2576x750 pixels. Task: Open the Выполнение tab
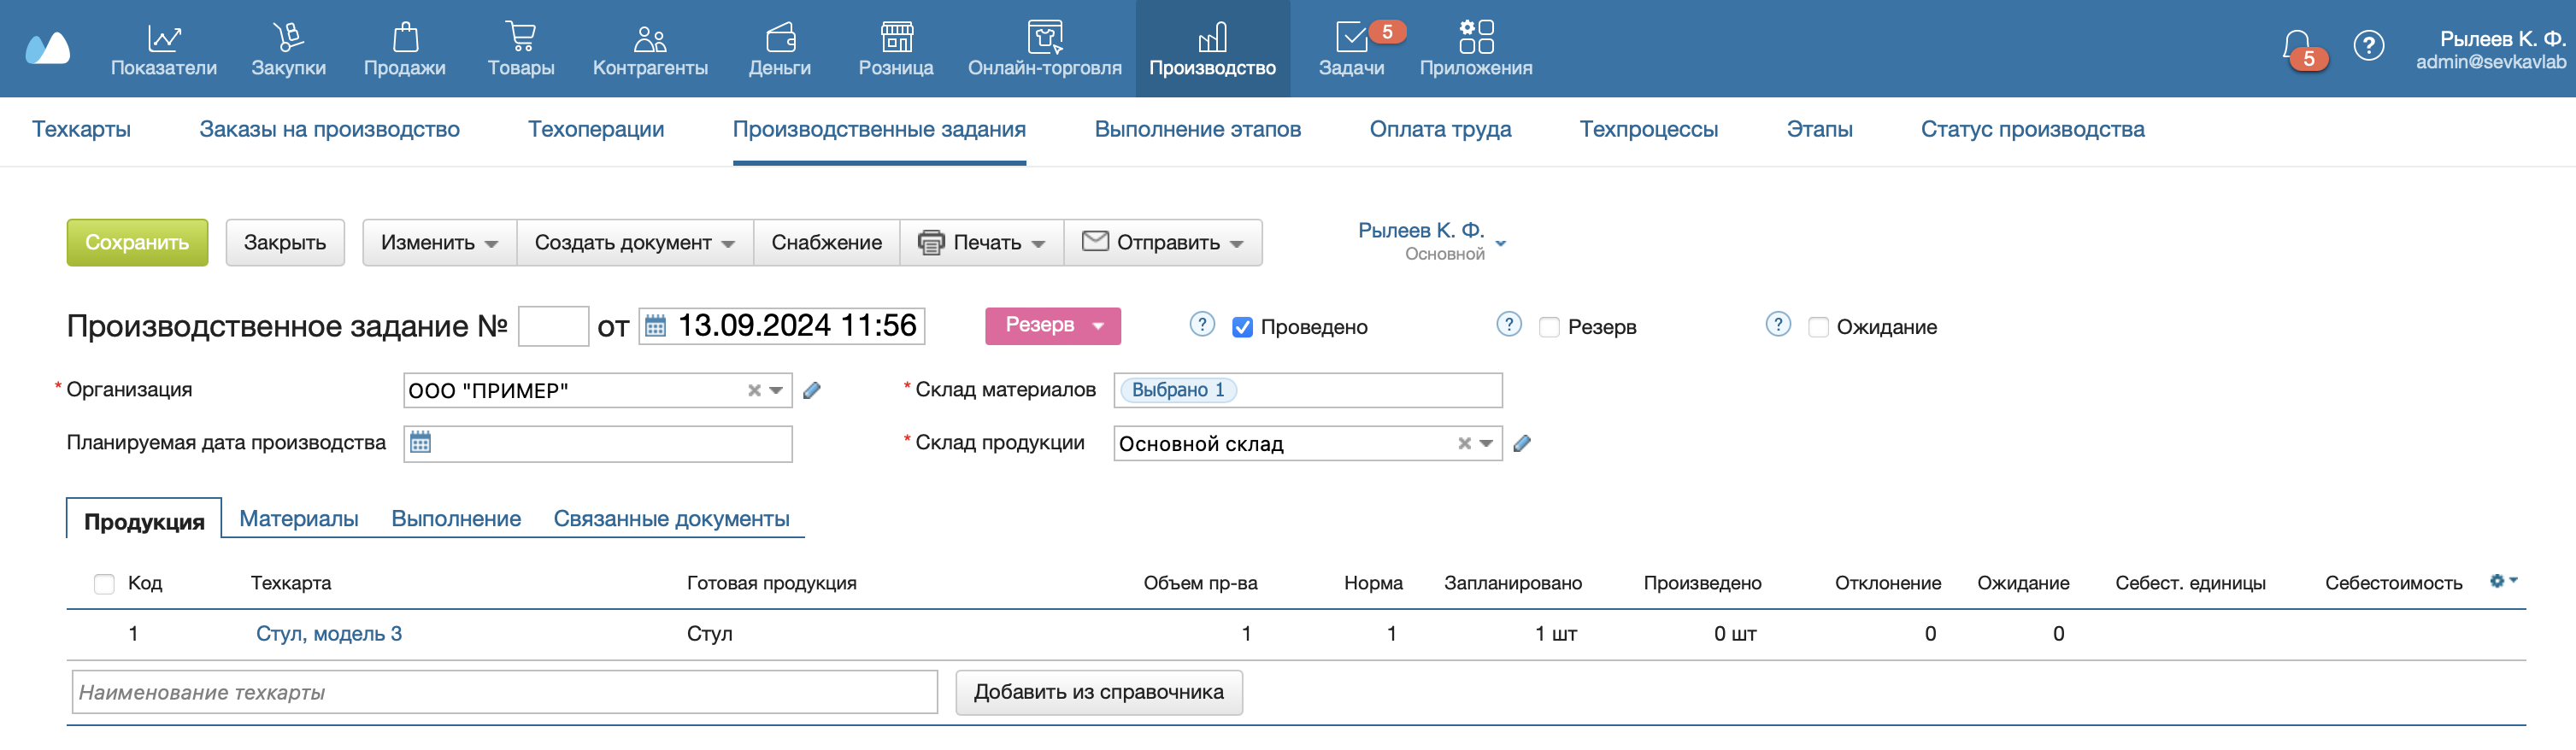(x=456, y=519)
